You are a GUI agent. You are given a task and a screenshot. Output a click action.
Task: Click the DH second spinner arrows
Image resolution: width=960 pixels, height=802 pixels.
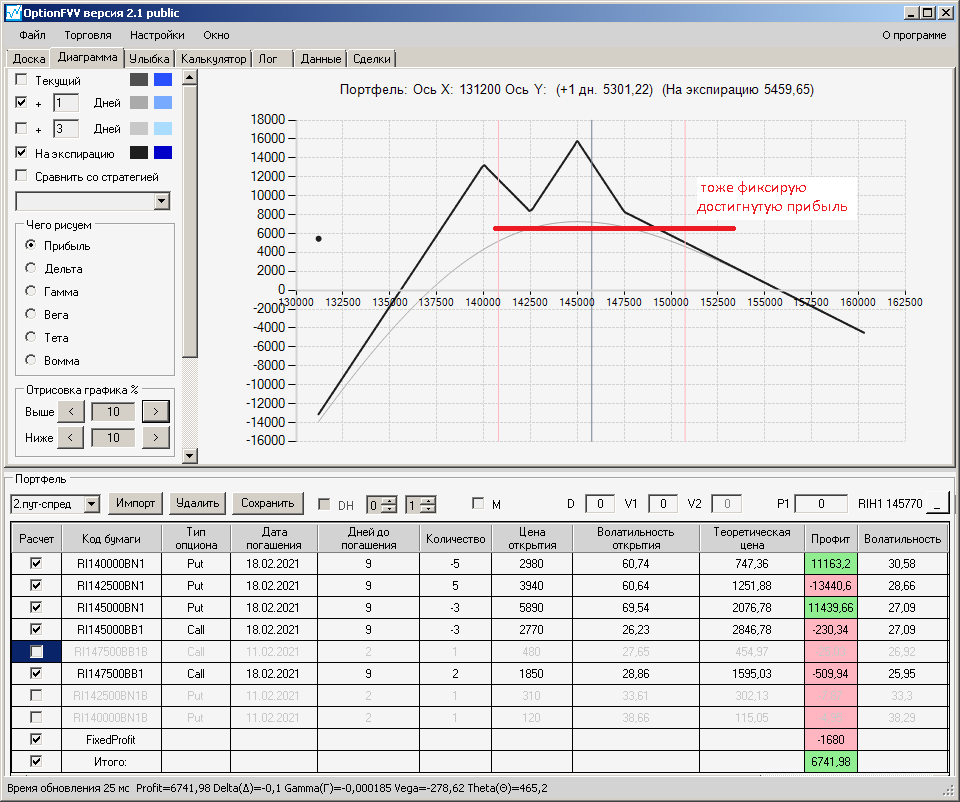(429, 504)
